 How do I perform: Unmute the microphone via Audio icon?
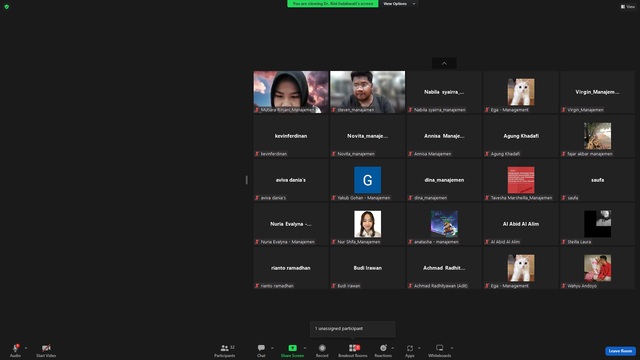coord(16,348)
